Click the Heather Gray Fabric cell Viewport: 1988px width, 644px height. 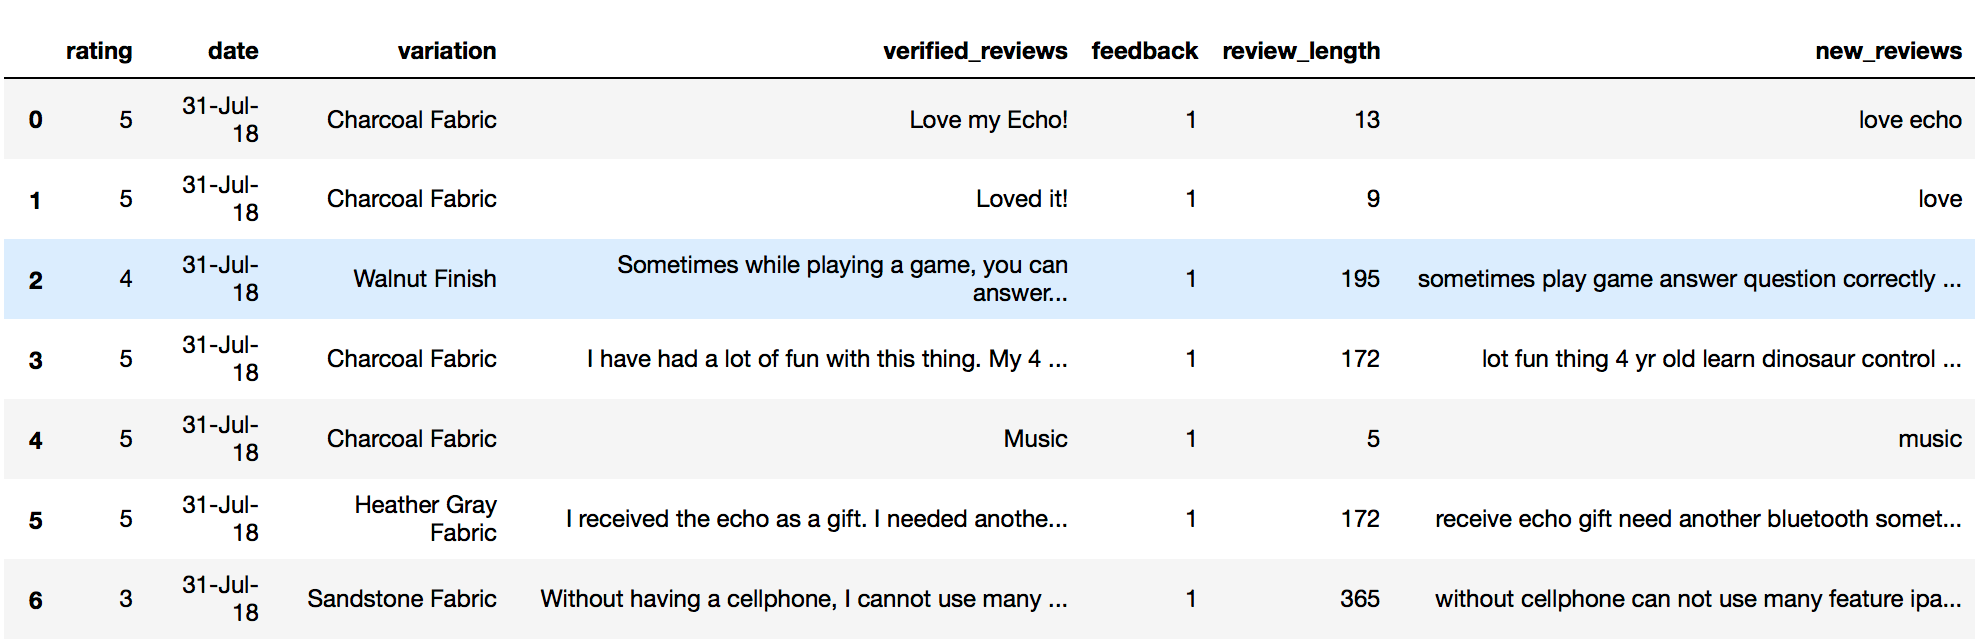click(x=426, y=519)
